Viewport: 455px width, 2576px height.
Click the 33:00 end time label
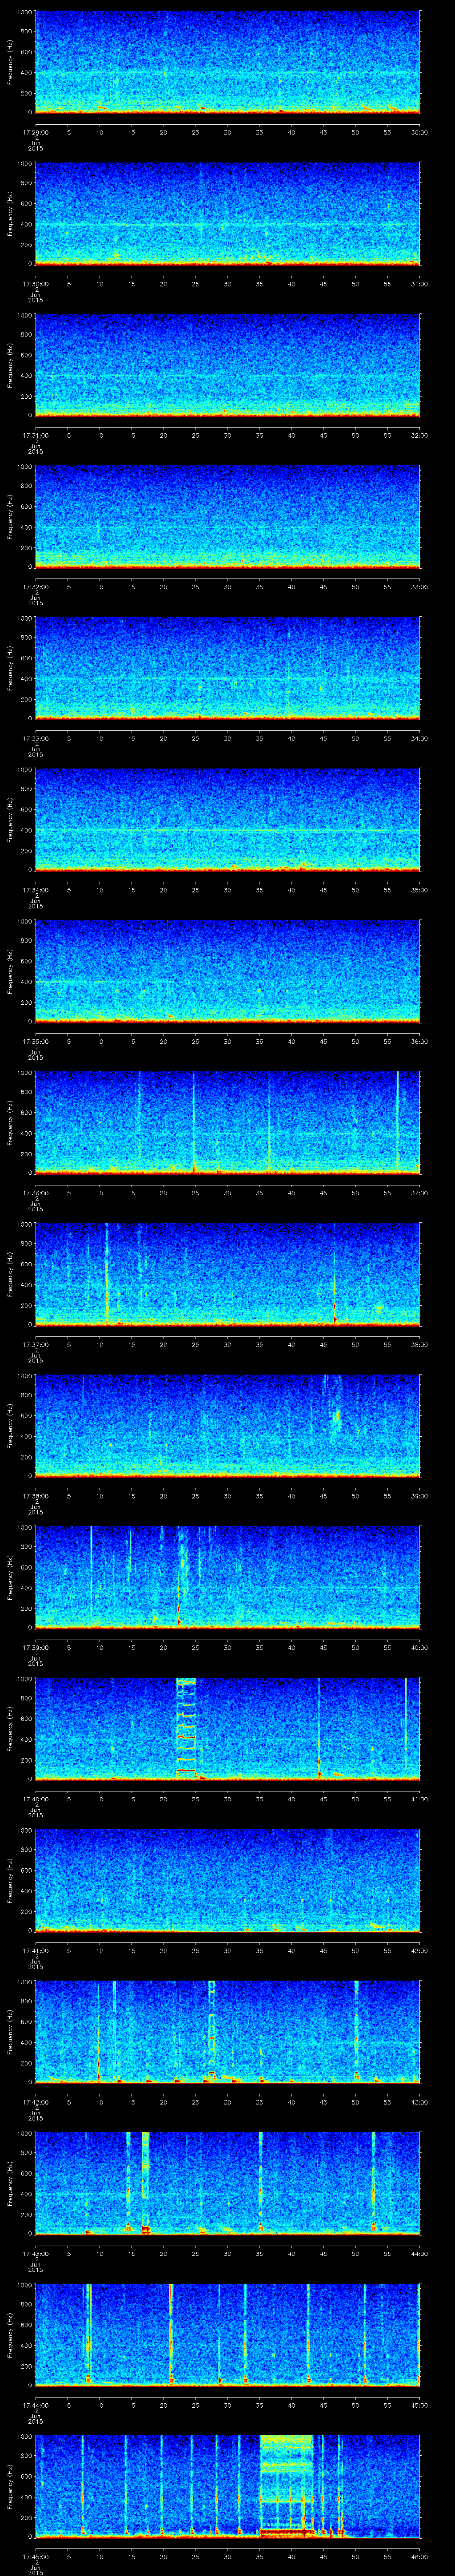pos(420,587)
